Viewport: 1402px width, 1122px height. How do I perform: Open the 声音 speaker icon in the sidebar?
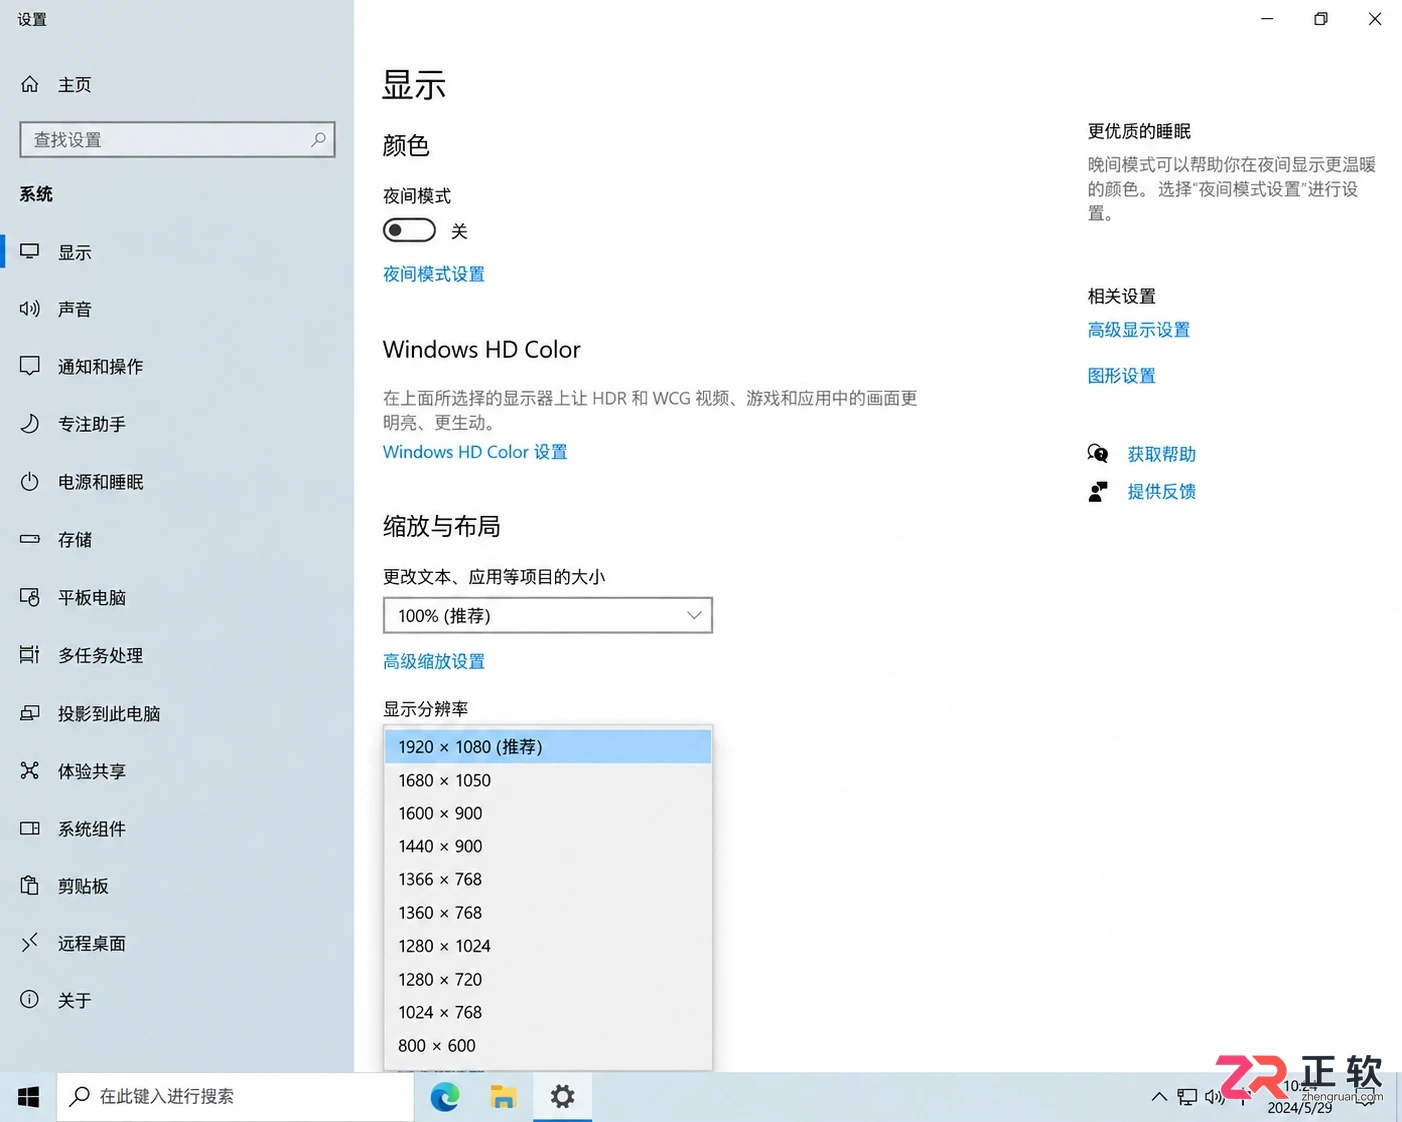click(30, 308)
